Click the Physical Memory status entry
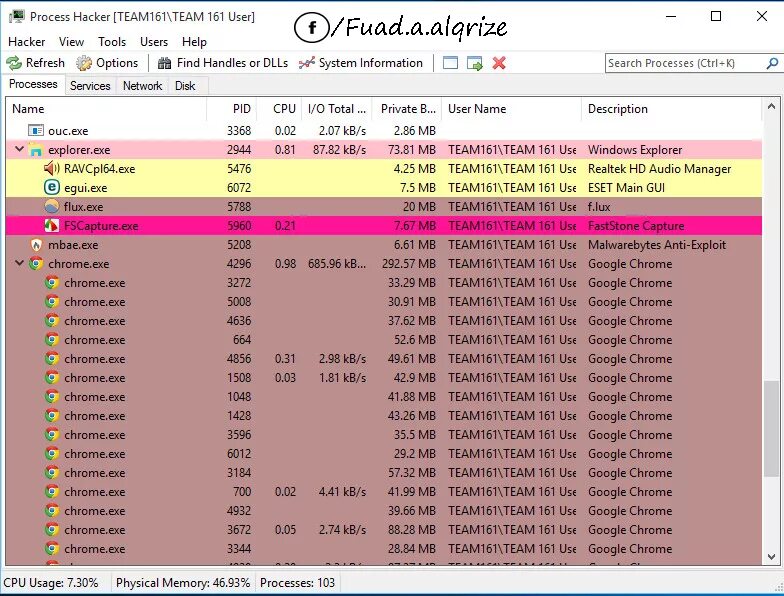Screen dimensions: 784x596 (x=182, y=583)
